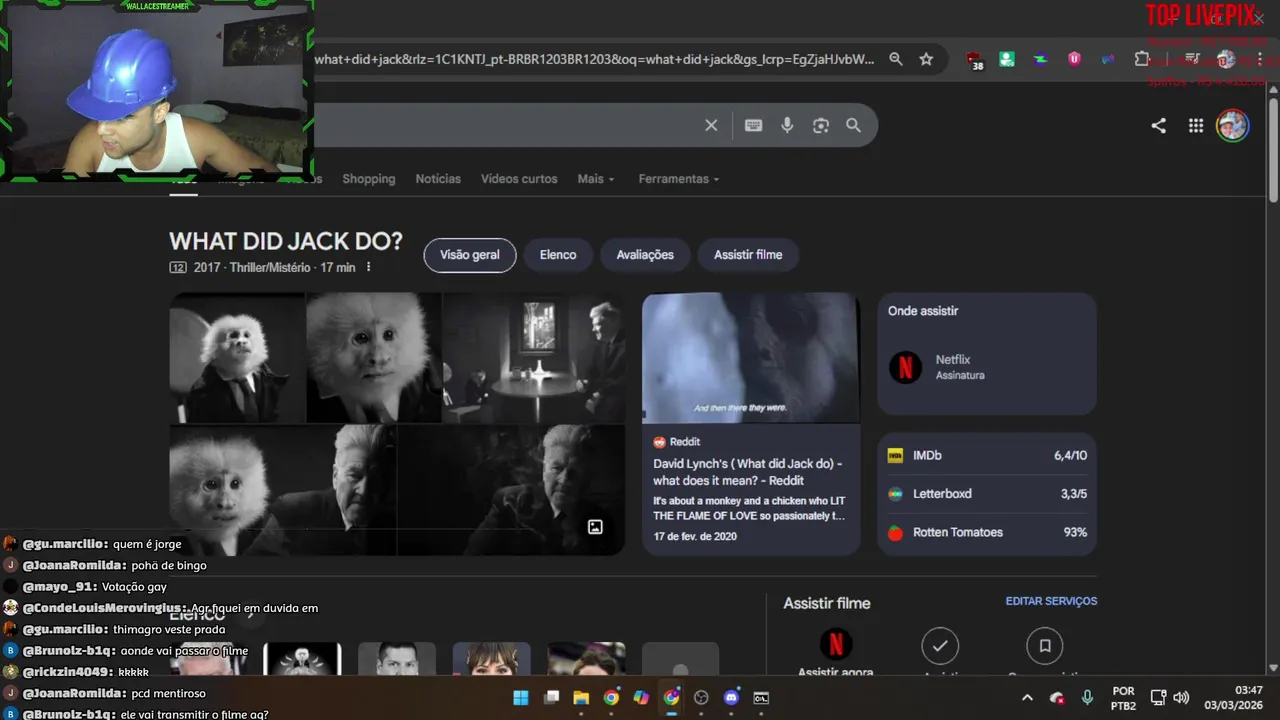Mark the film as watched checkmark

(x=940, y=646)
